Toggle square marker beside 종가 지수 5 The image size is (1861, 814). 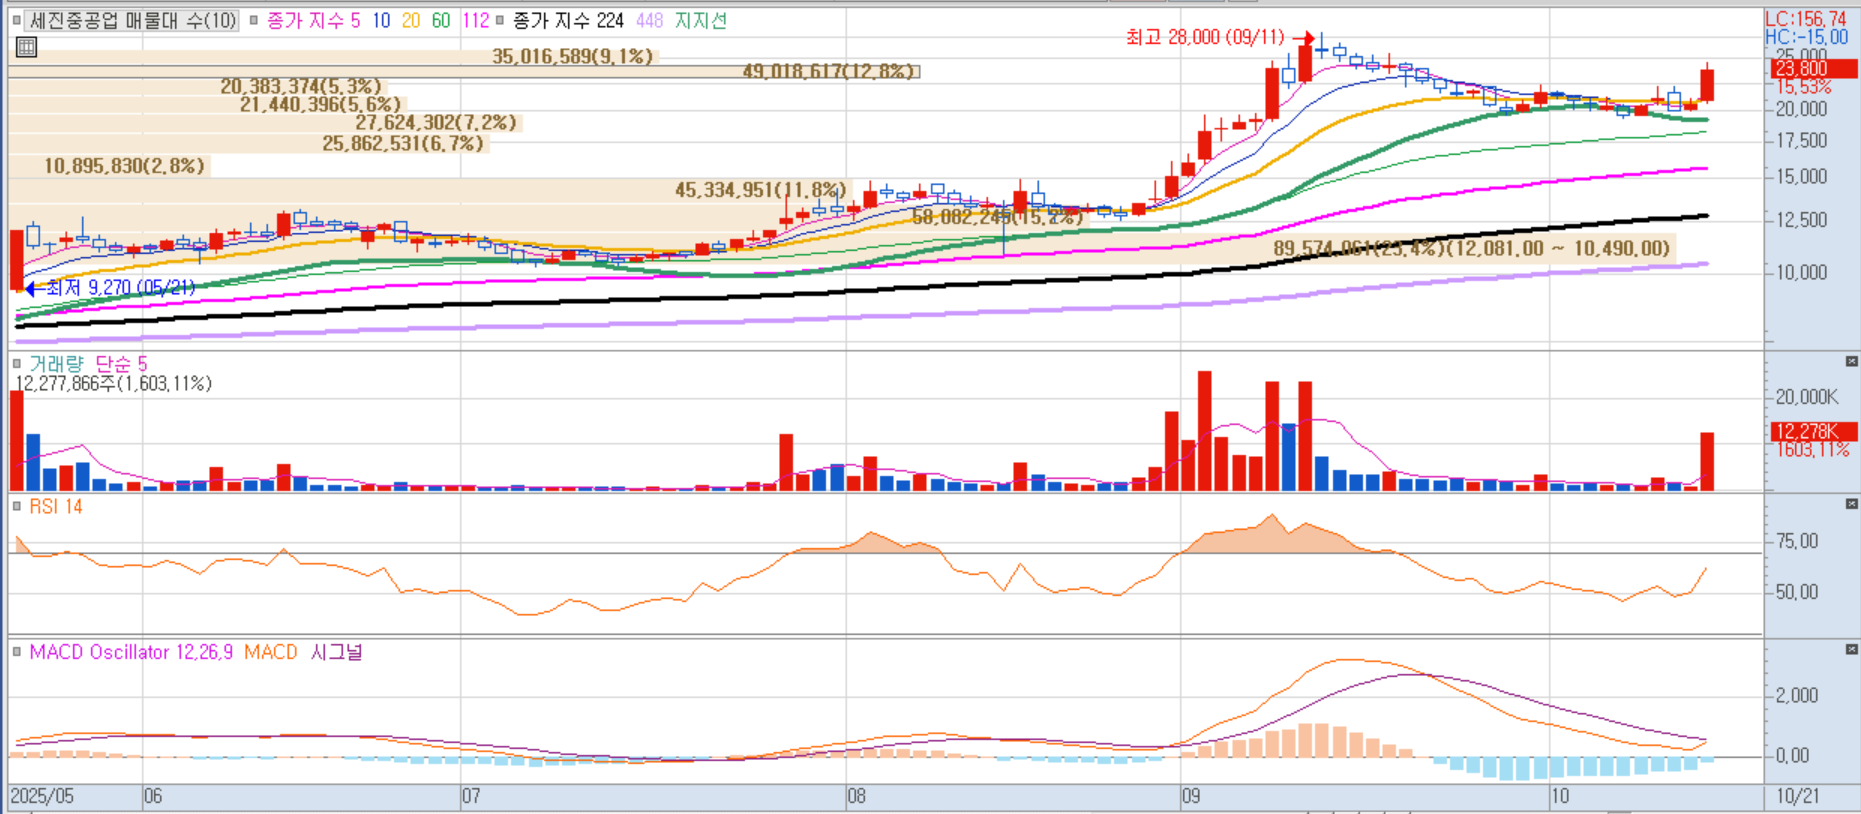(x=254, y=20)
